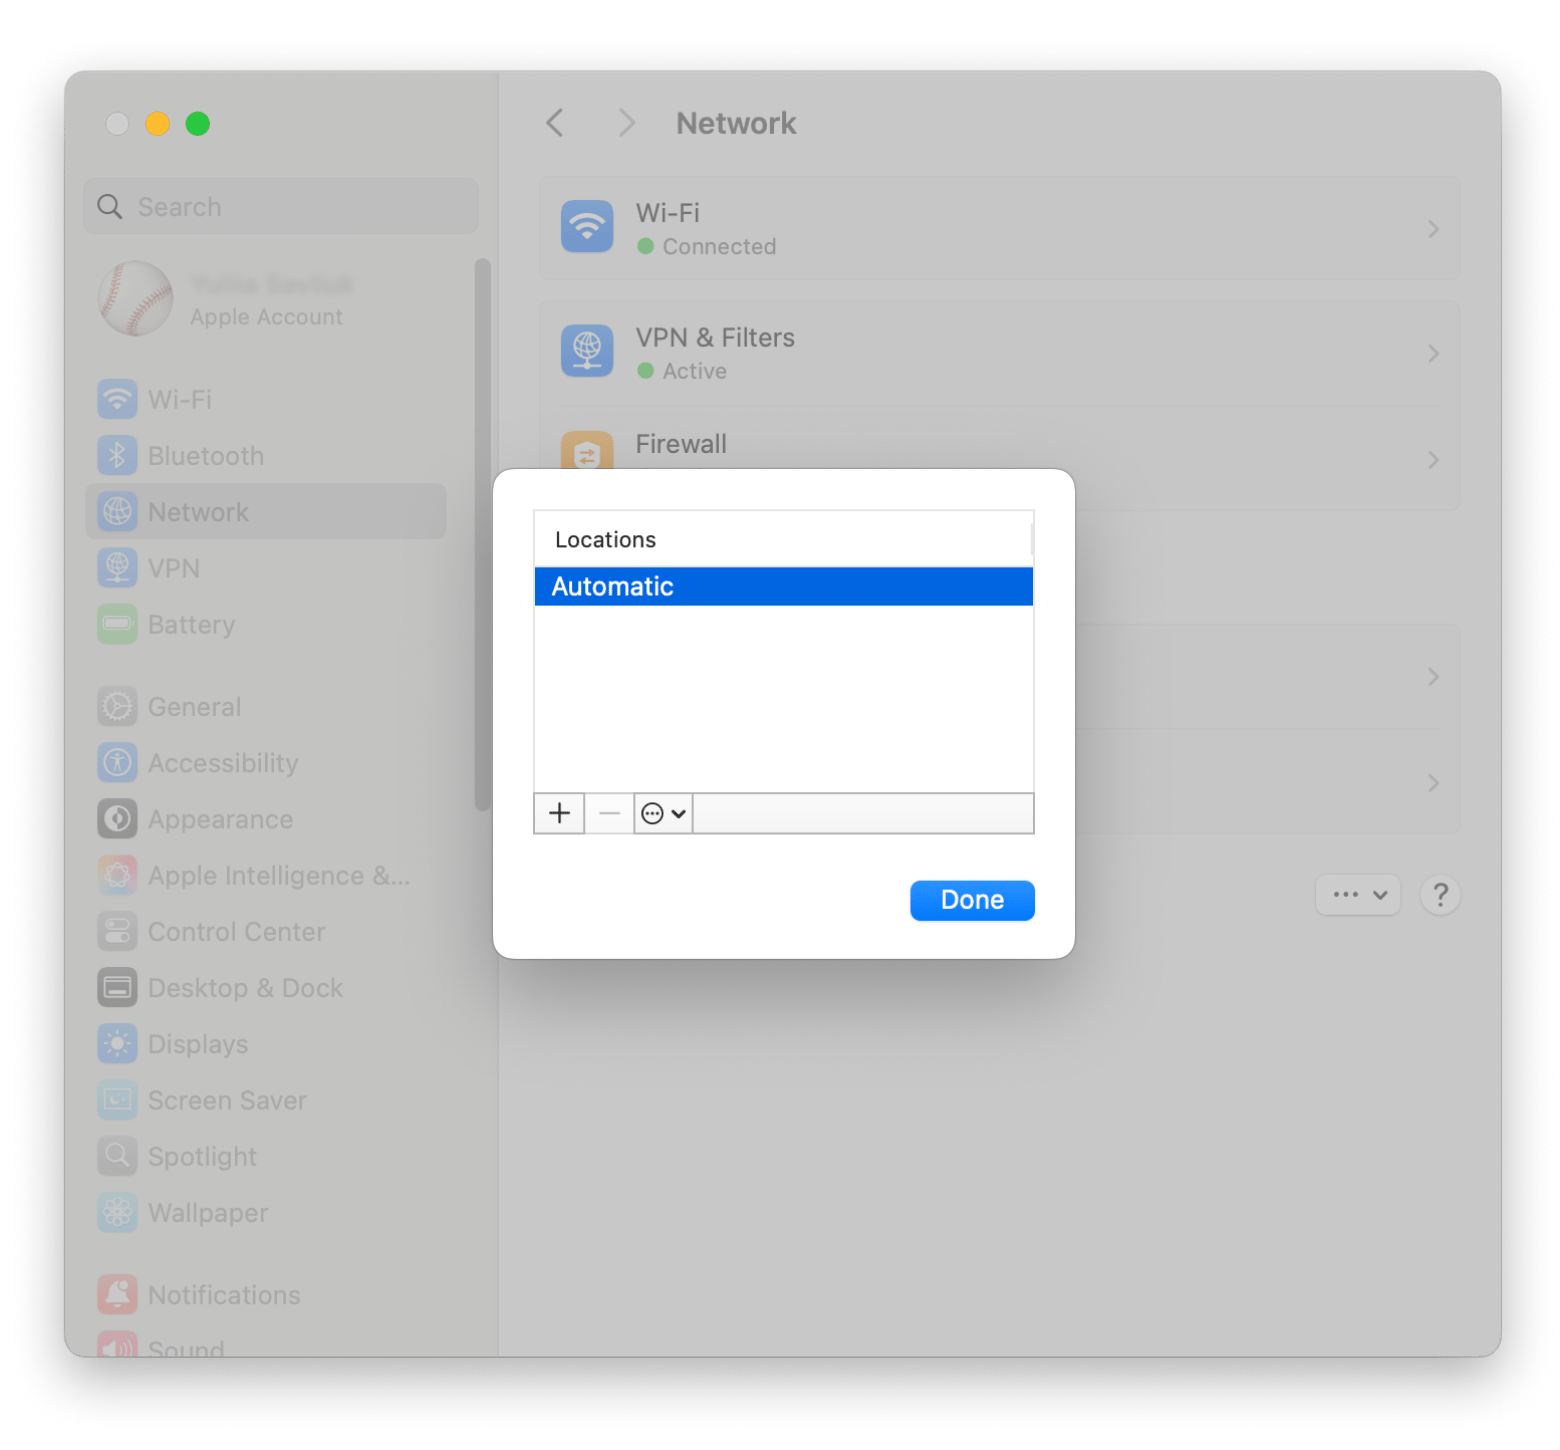Open Bluetooth settings from sidebar
Image resolution: width=1560 pixels, height=1450 pixels.
[205, 456]
